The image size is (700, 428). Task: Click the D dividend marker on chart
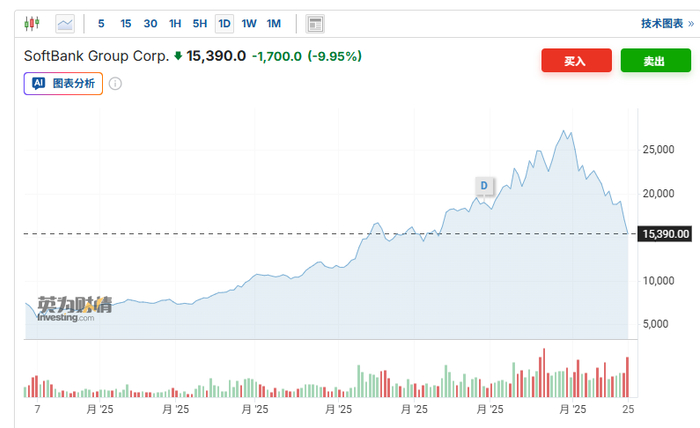(x=484, y=186)
